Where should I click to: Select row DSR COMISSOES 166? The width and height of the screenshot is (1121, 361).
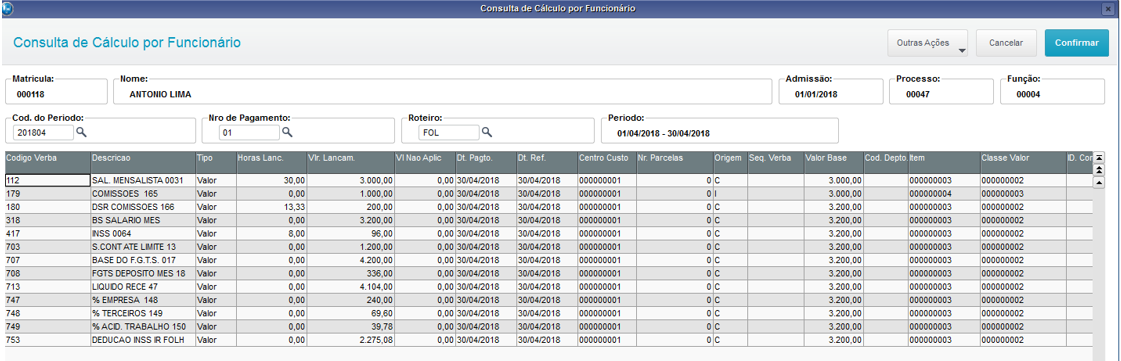click(548, 207)
